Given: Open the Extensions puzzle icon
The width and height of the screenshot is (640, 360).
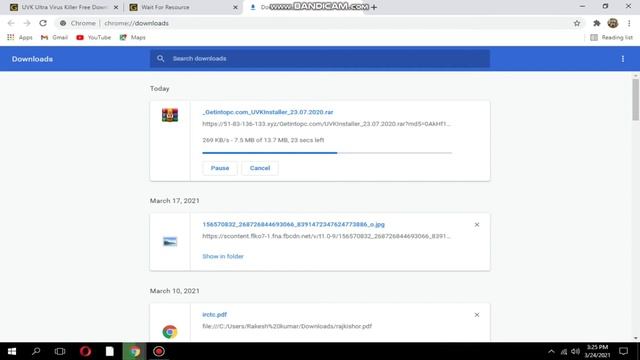Looking at the screenshot, I should click(x=597, y=23).
